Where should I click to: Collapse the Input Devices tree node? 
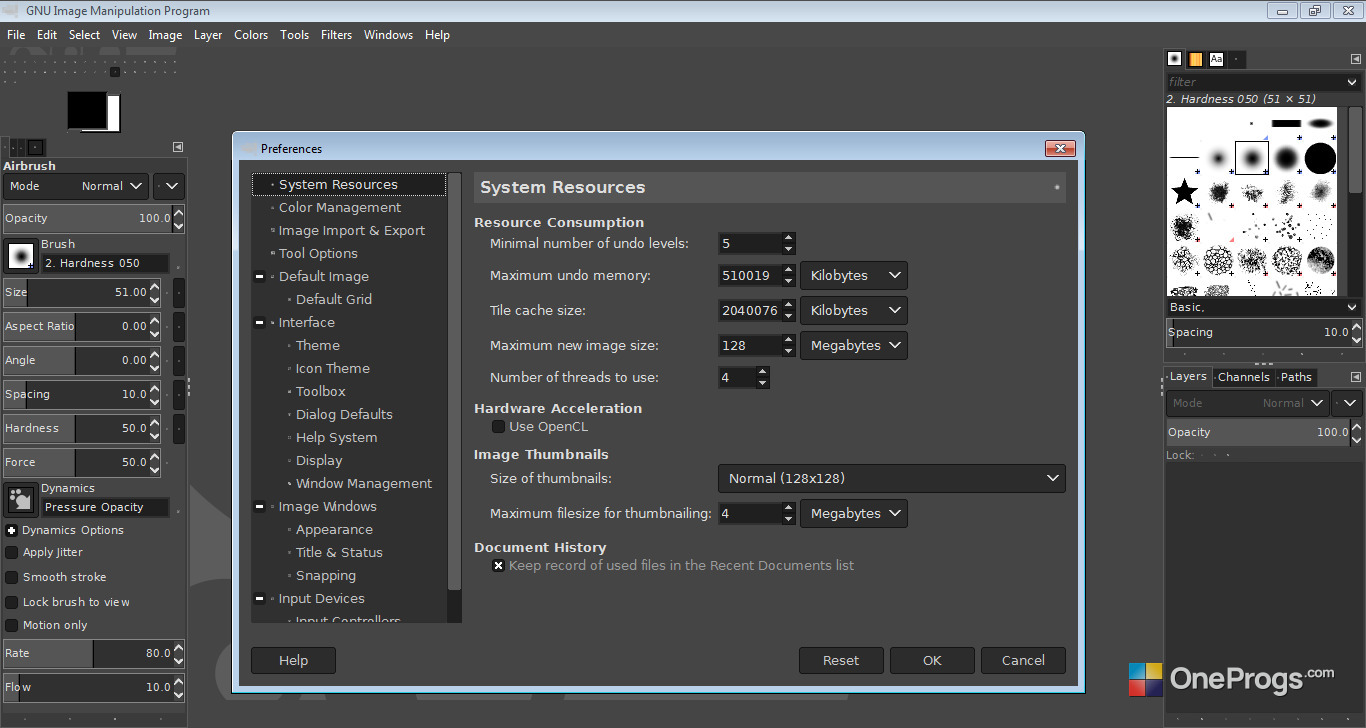[260, 599]
